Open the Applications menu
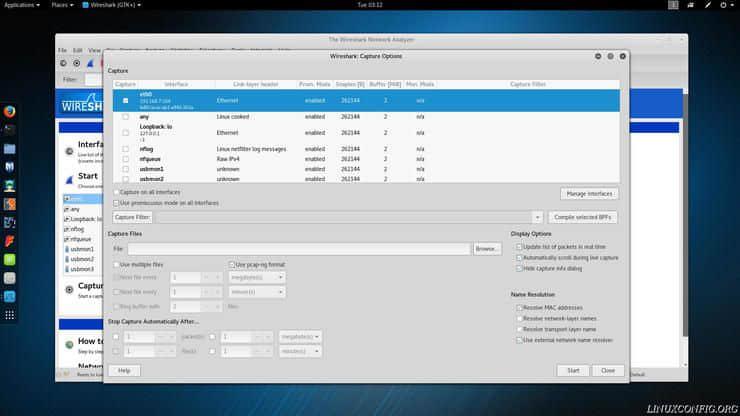The height and width of the screenshot is (416, 740). coord(22,5)
